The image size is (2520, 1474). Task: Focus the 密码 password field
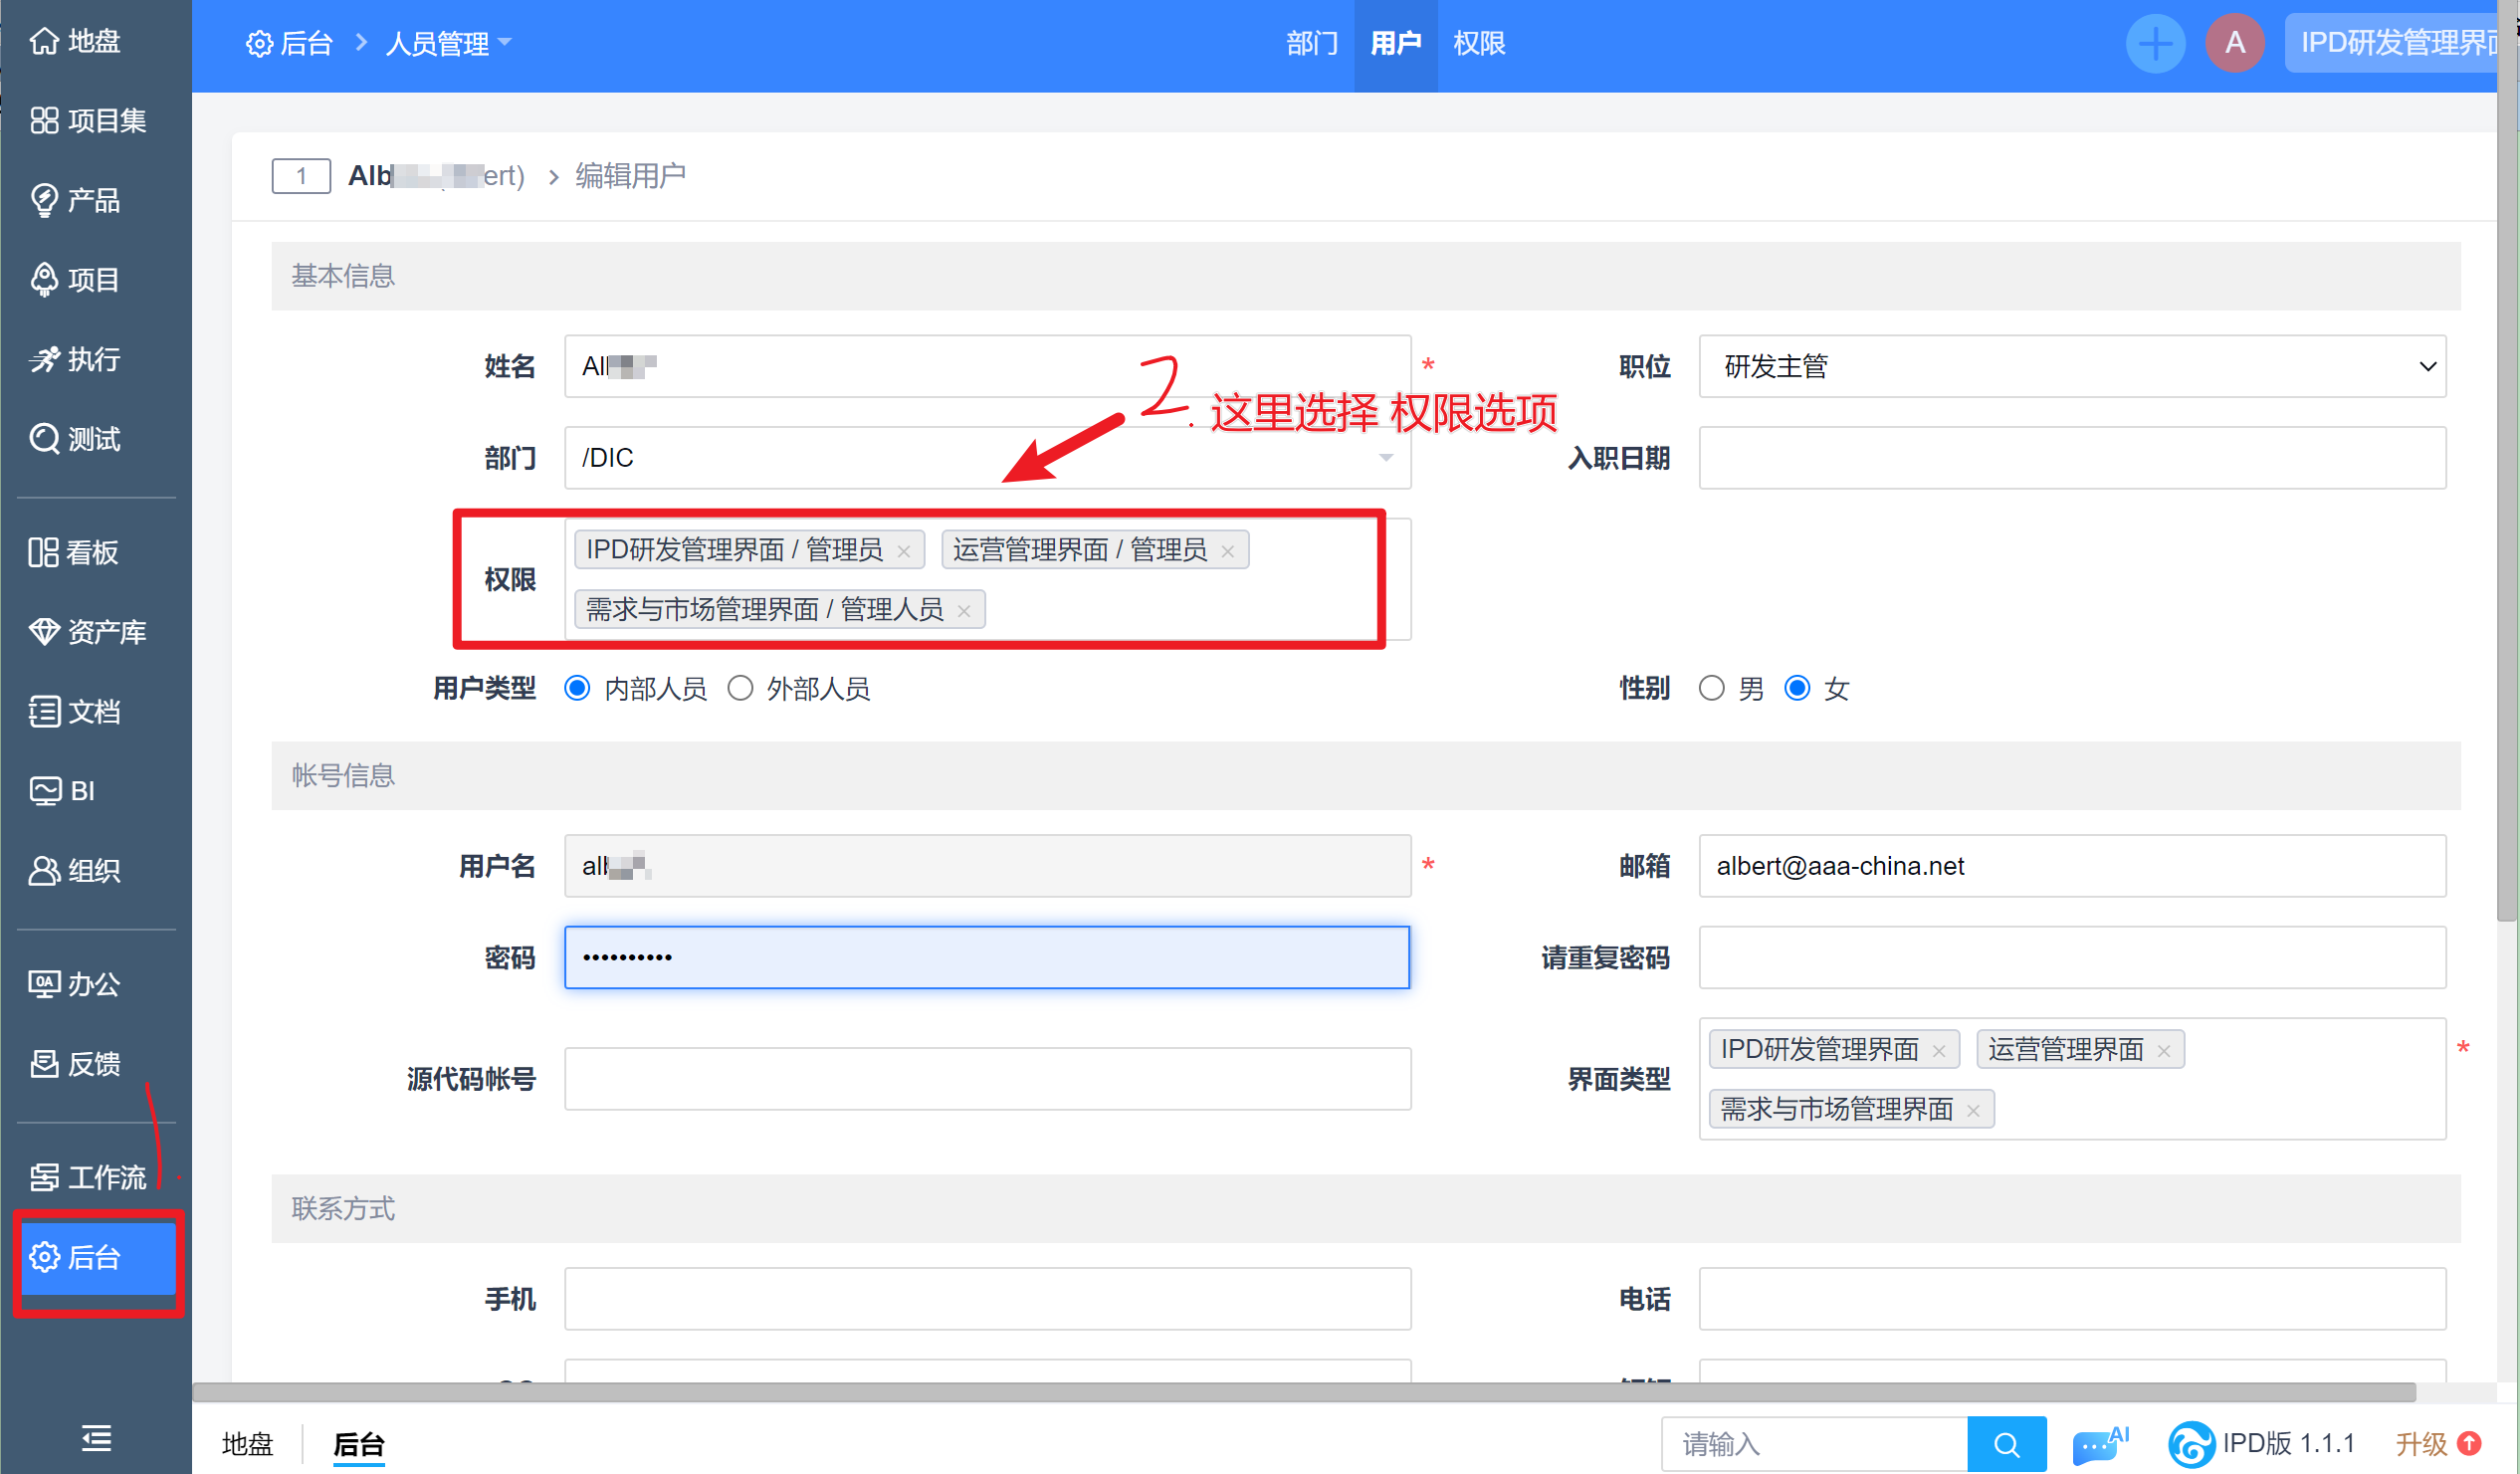tap(987, 957)
